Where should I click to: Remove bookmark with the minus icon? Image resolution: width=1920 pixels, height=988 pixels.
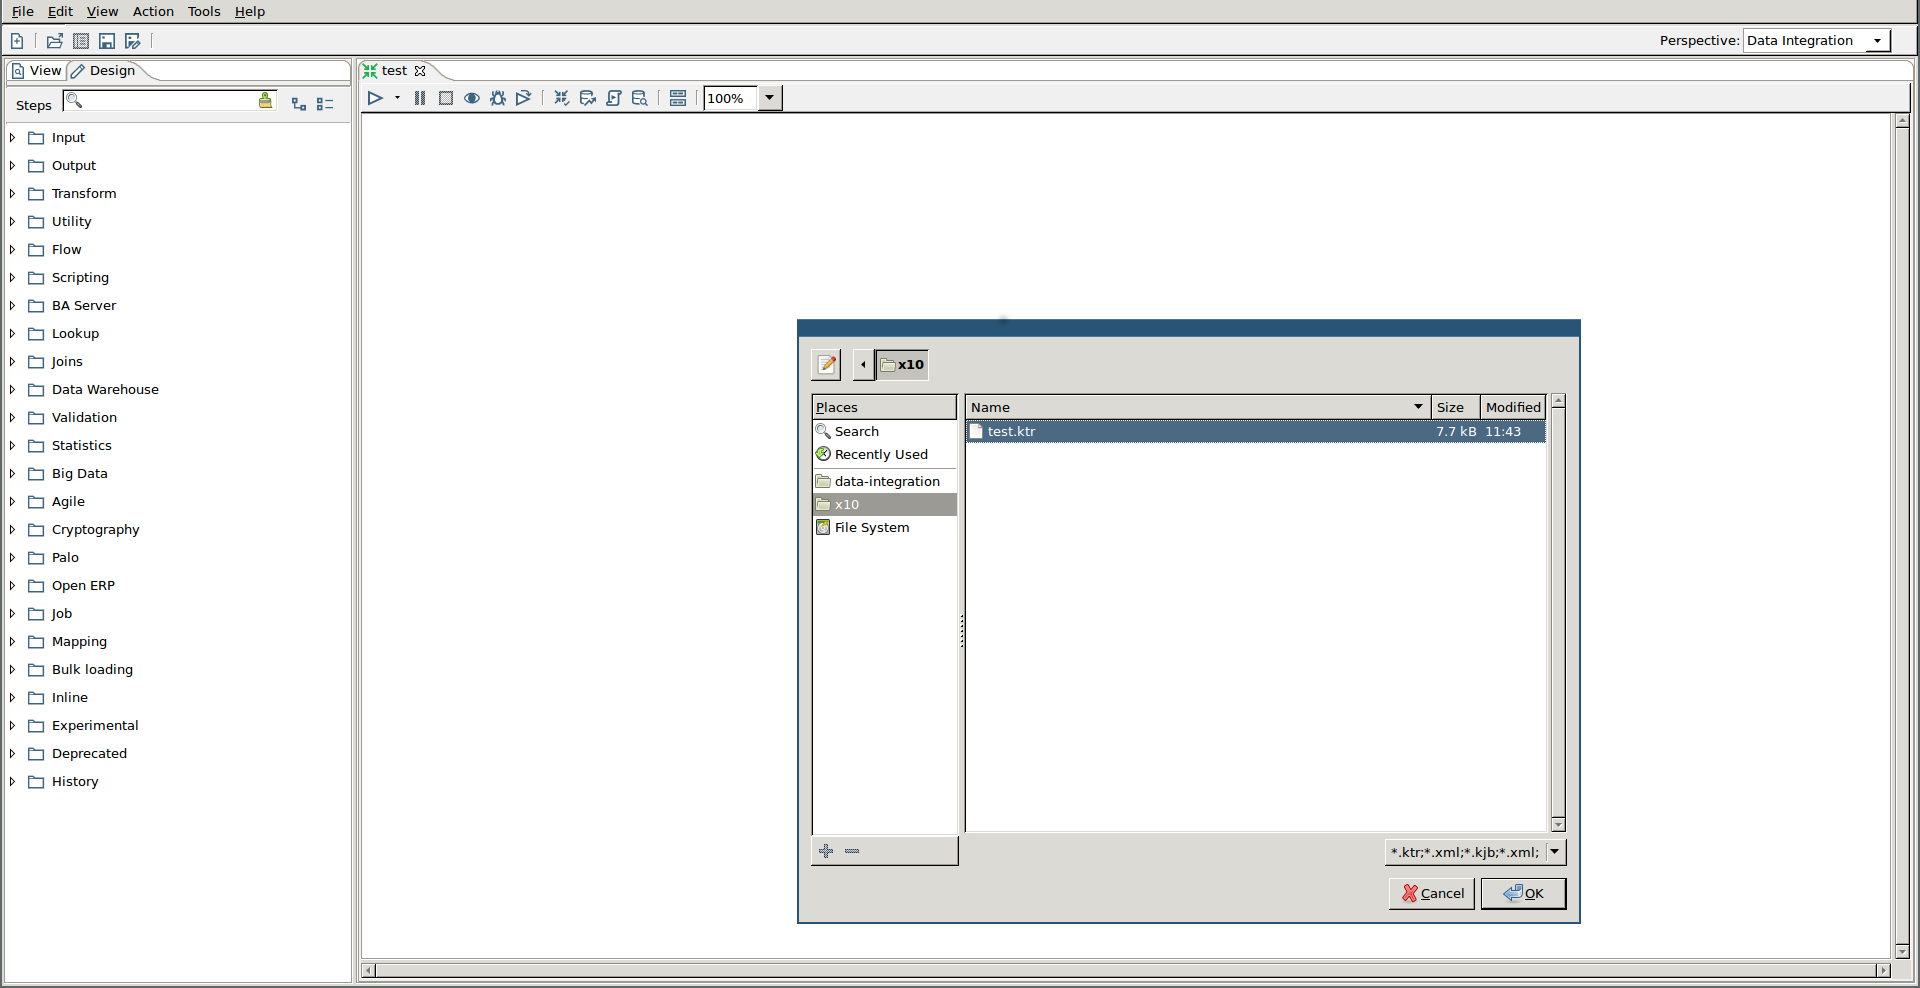[852, 852]
